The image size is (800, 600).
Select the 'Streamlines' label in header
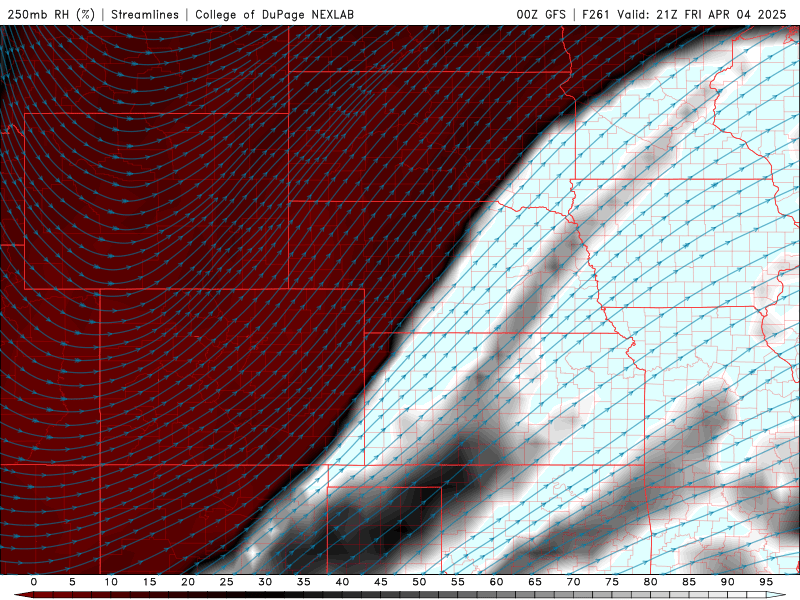(145, 14)
